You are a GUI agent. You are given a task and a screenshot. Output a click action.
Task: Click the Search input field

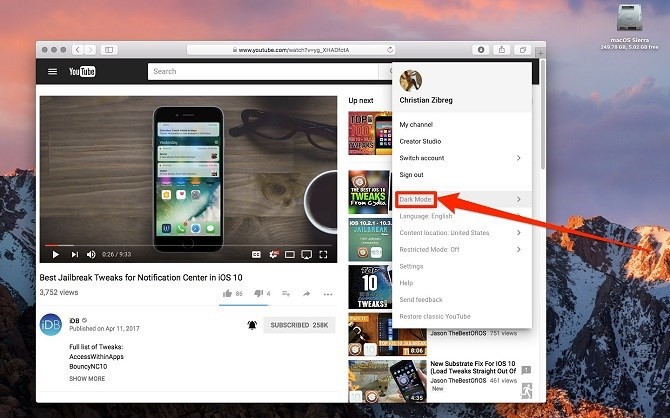pos(263,71)
